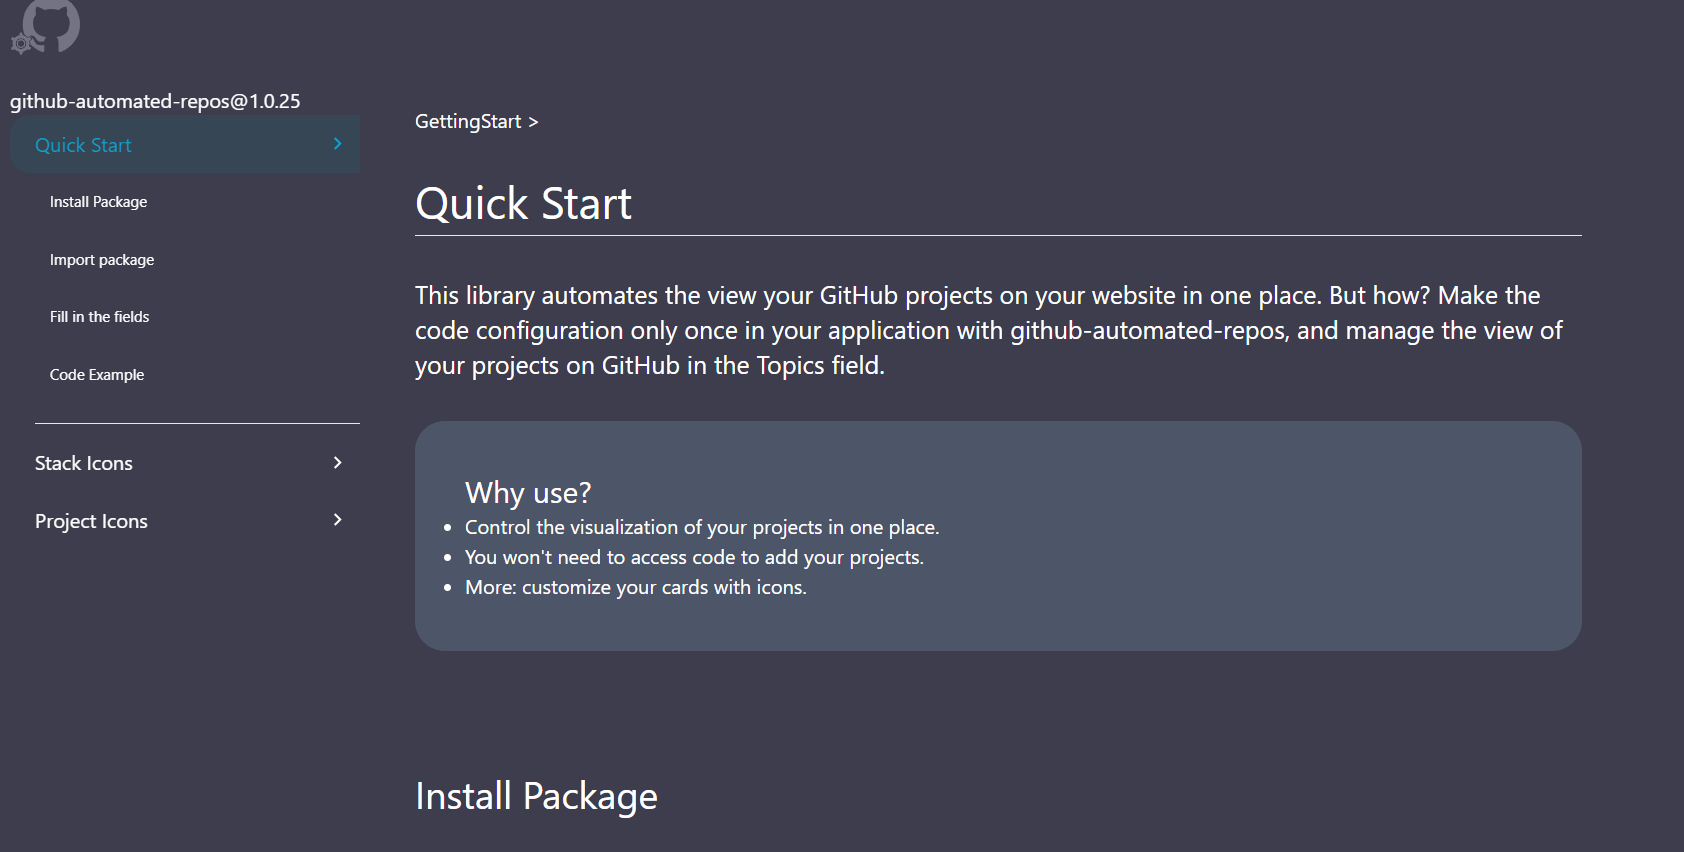Open the Code Example sidebar link
The image size is (1684, 852).
(97, 375)
